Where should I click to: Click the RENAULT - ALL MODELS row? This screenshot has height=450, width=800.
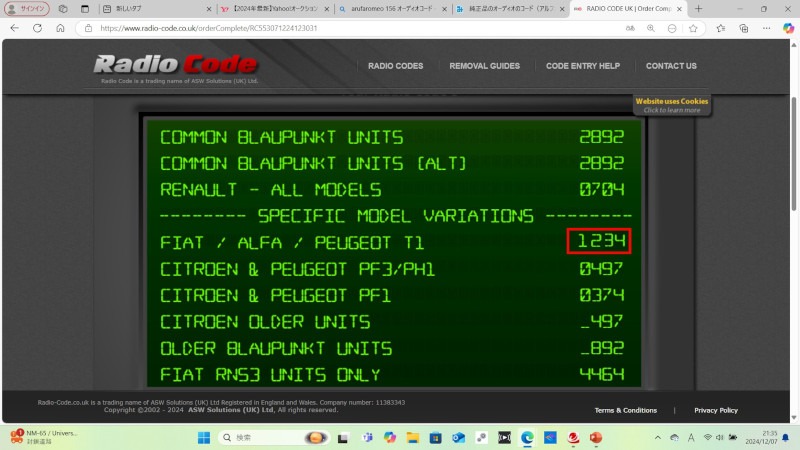[x=393, y=189]
